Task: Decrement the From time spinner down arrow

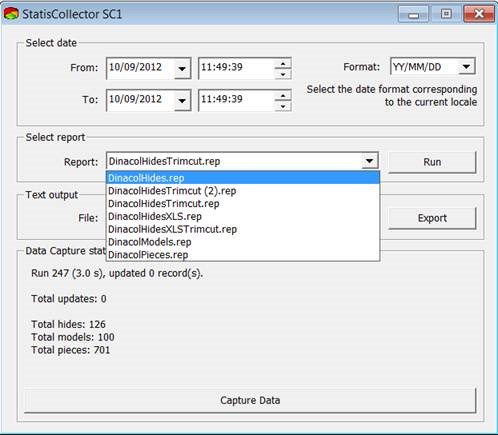Action: (283, 74)
